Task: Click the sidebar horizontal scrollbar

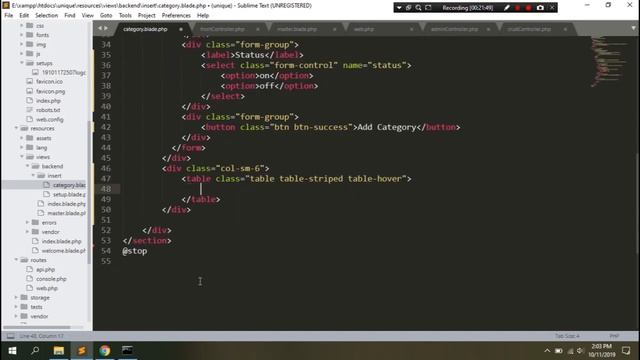Action: (37, 327)
